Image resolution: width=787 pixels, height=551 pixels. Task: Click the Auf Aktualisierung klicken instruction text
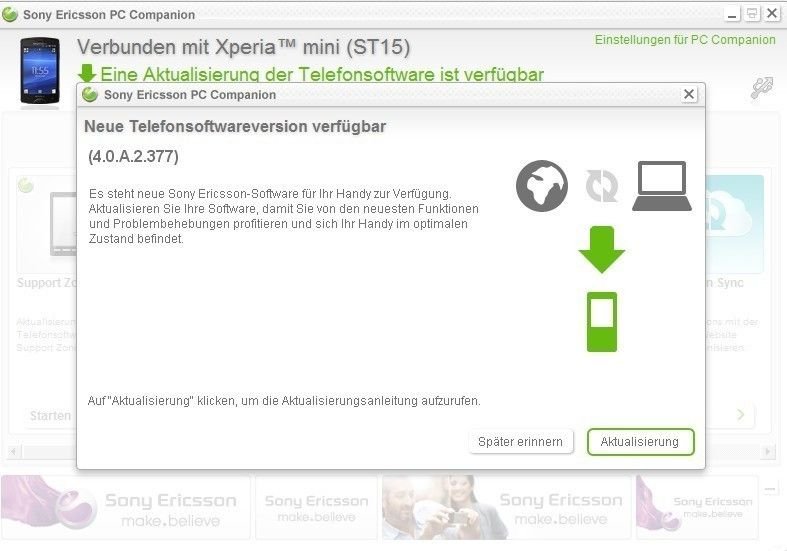(284, 401)
